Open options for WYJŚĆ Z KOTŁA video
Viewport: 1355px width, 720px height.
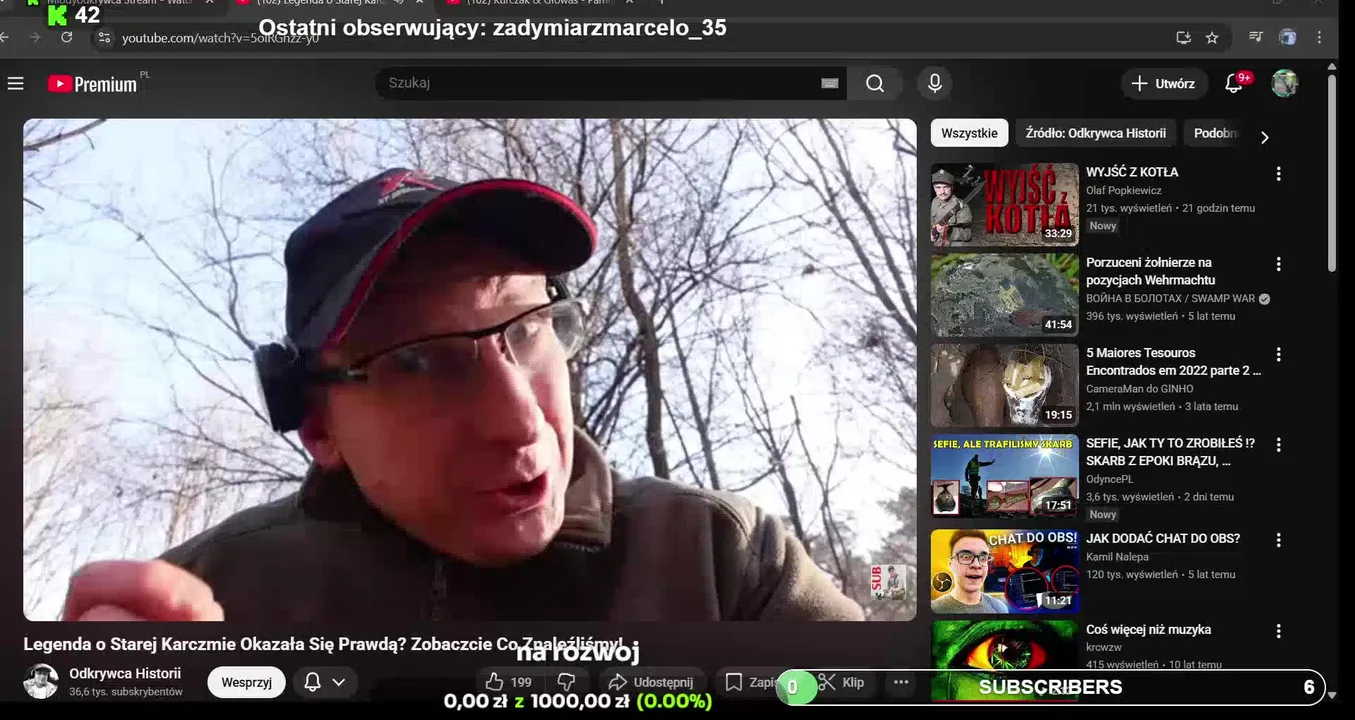(1278, 173)
